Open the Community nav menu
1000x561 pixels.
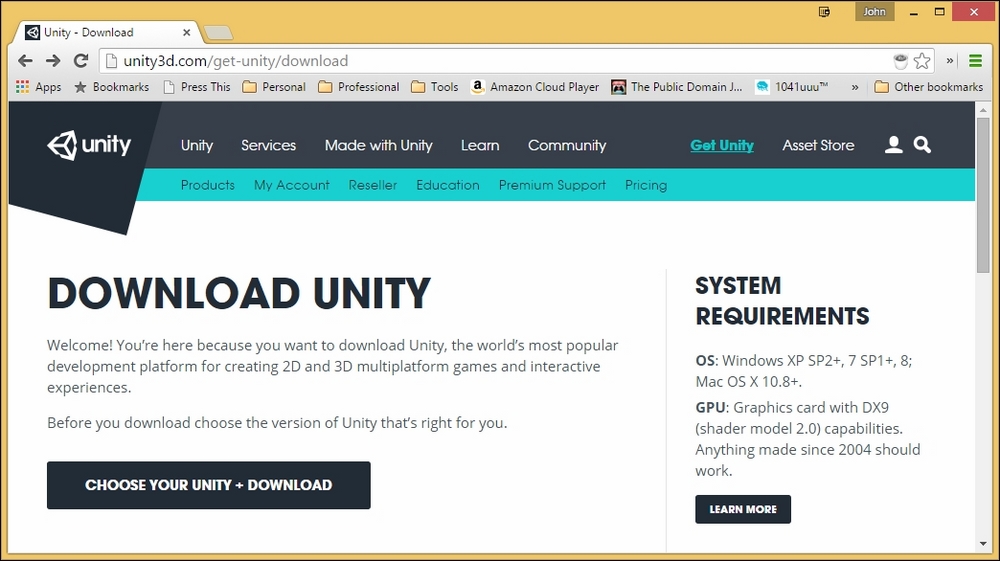point(567,145)
